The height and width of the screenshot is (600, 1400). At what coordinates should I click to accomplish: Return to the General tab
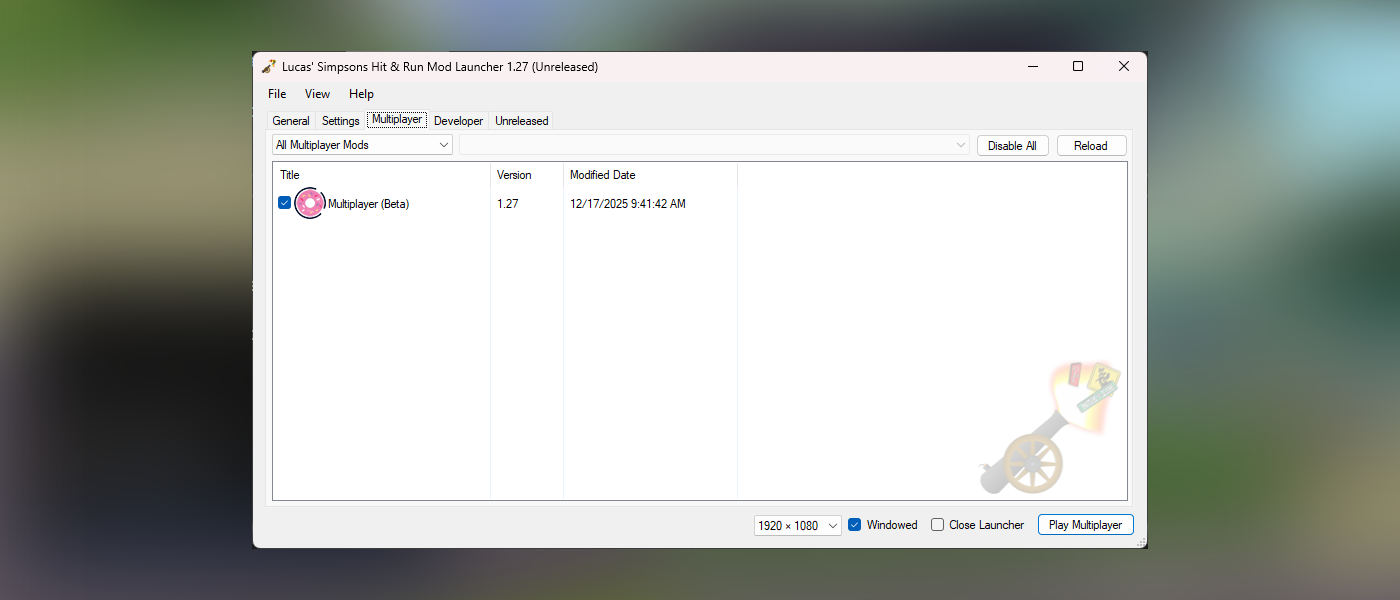click(290, 120)
